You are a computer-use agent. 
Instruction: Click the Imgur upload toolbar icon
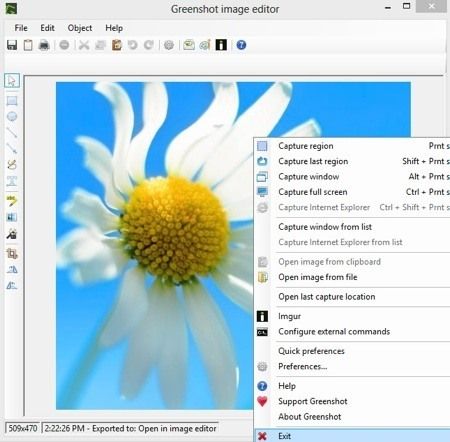(x=221, y=45)
